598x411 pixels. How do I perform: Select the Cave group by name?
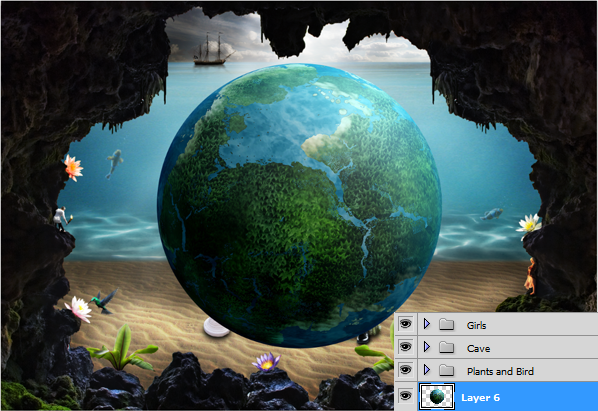click(478, 348)
